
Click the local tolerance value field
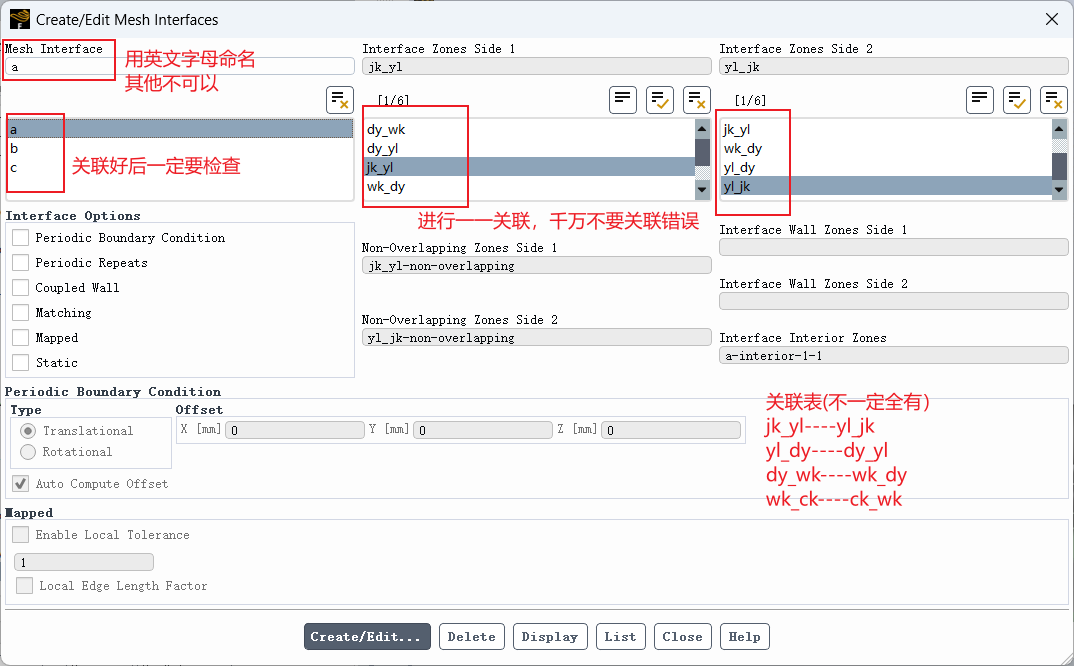(84, 563)
